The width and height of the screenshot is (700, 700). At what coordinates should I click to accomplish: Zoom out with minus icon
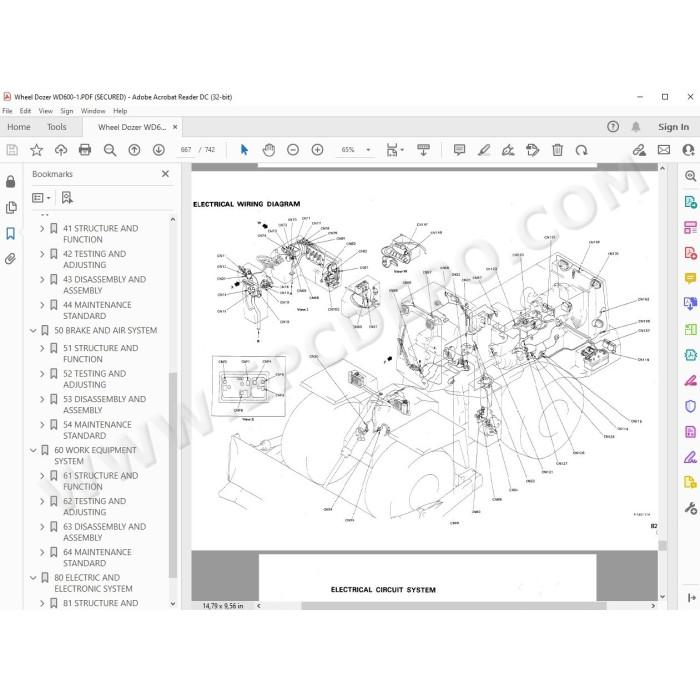click(293, 150)
